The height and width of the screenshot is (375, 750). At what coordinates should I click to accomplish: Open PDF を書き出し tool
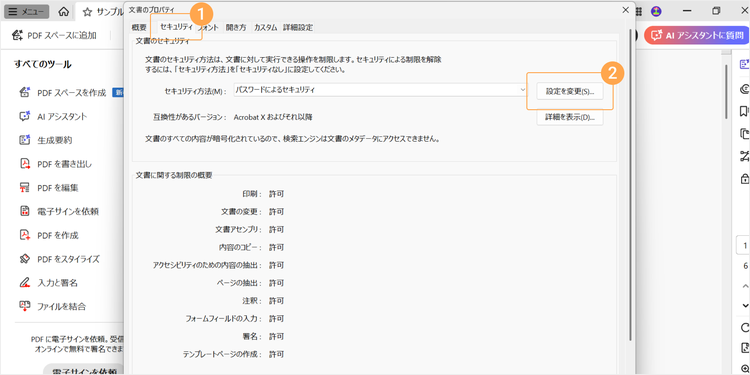(55, 164)
